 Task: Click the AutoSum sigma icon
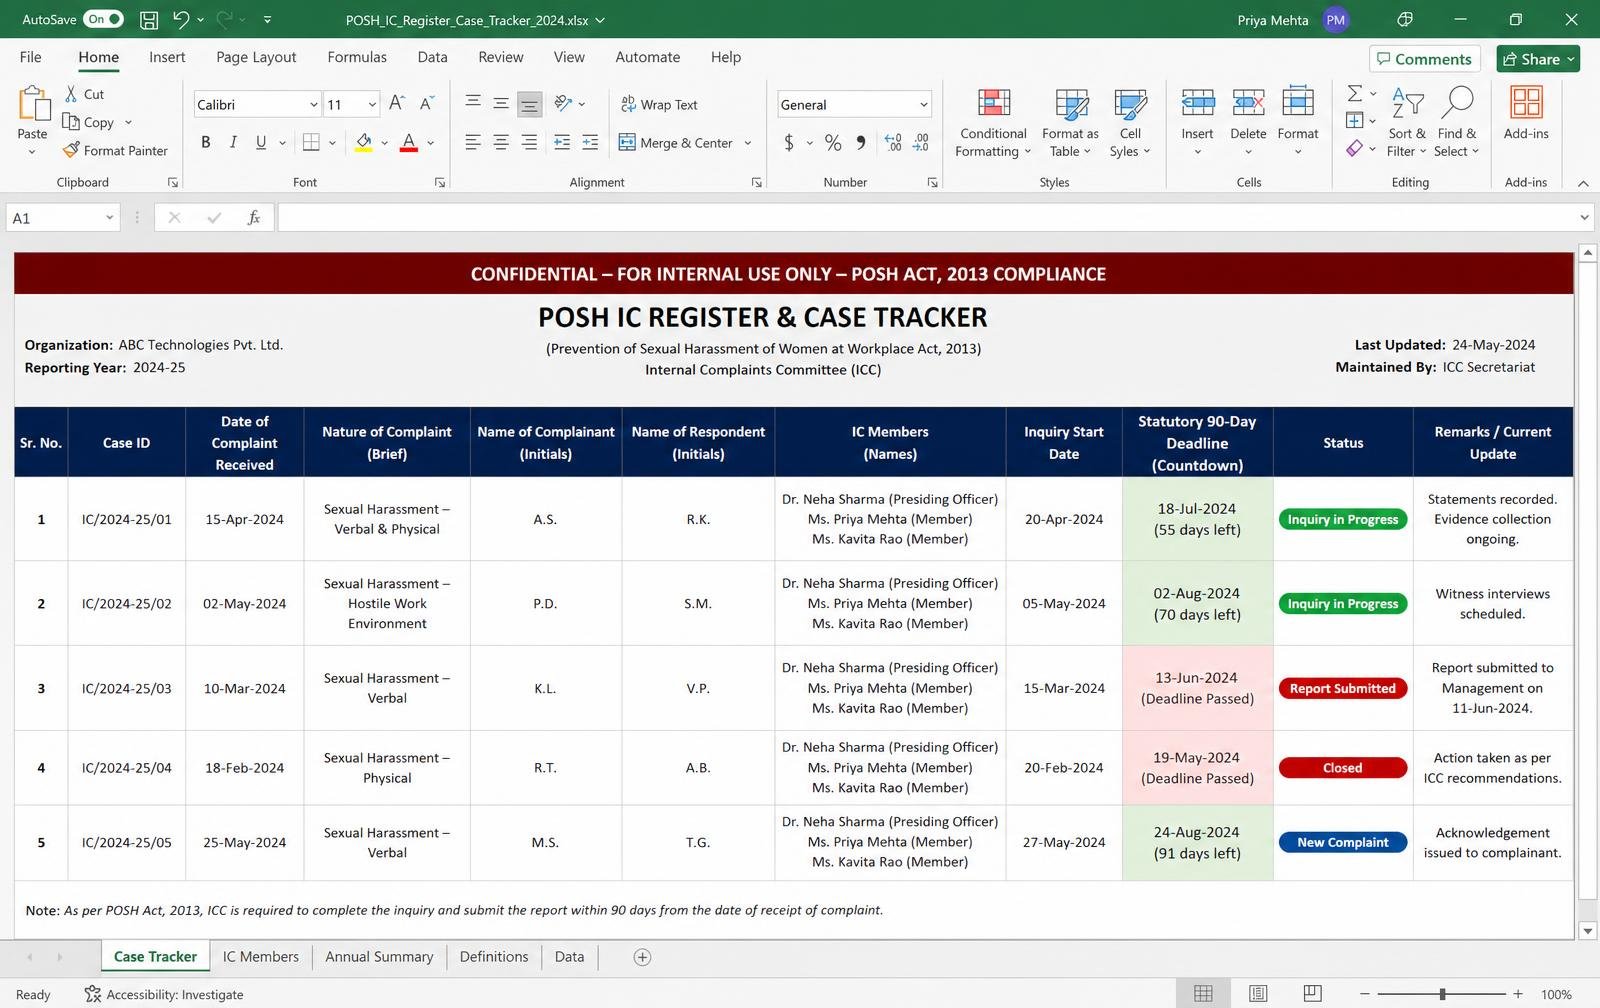(x=1355, y=93)
